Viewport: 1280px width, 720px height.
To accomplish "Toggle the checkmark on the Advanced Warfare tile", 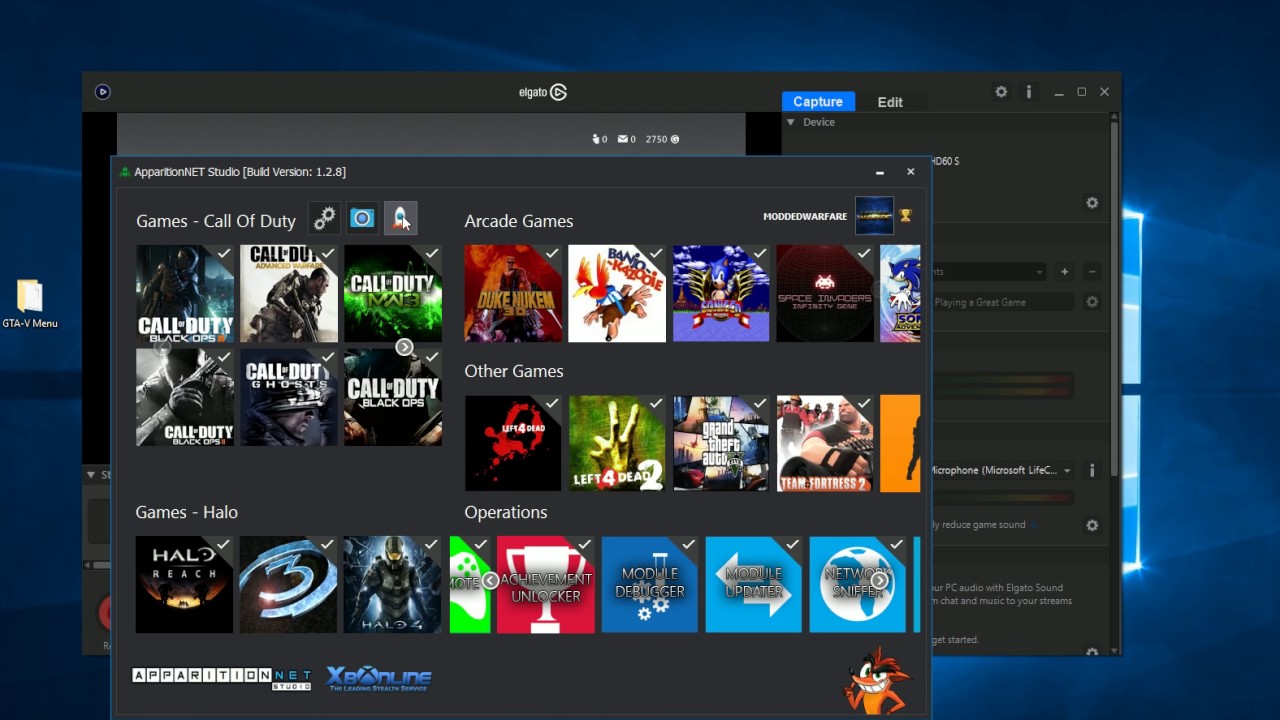I will [328, 254].
